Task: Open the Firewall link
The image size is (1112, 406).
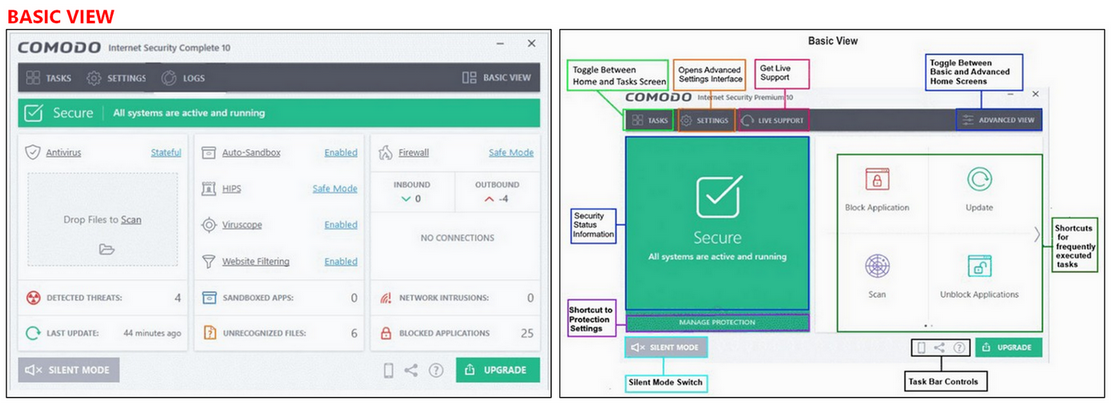Action: [x=413, y=153]
